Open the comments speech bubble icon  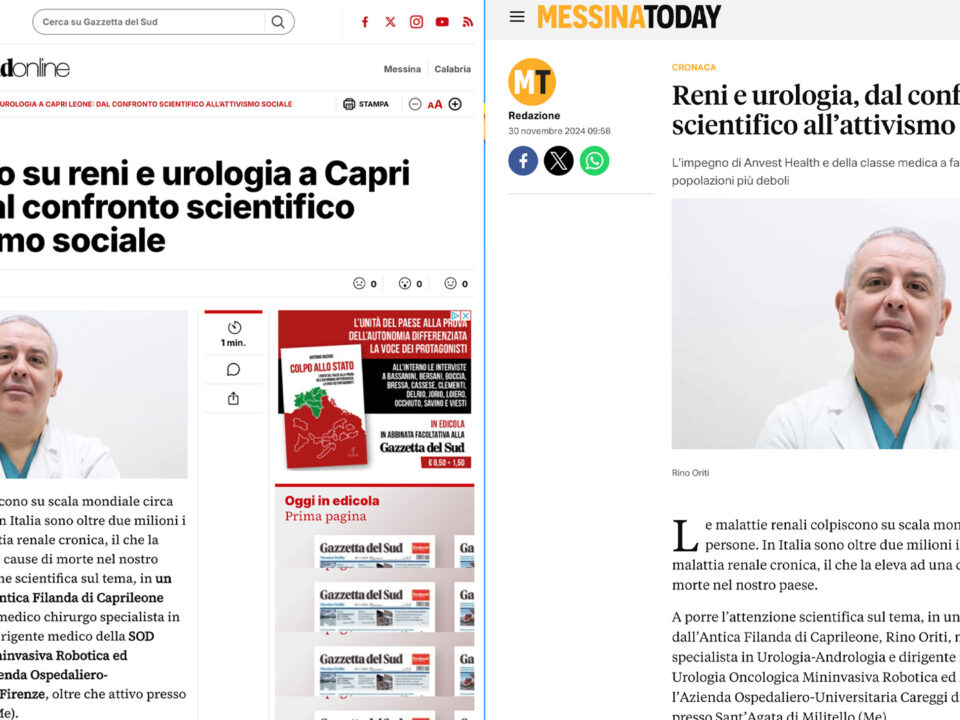coord(233,369)
